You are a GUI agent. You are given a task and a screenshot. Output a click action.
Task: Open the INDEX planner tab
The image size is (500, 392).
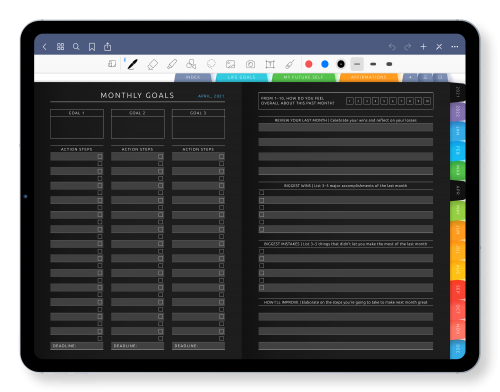[x=193, y=77]
